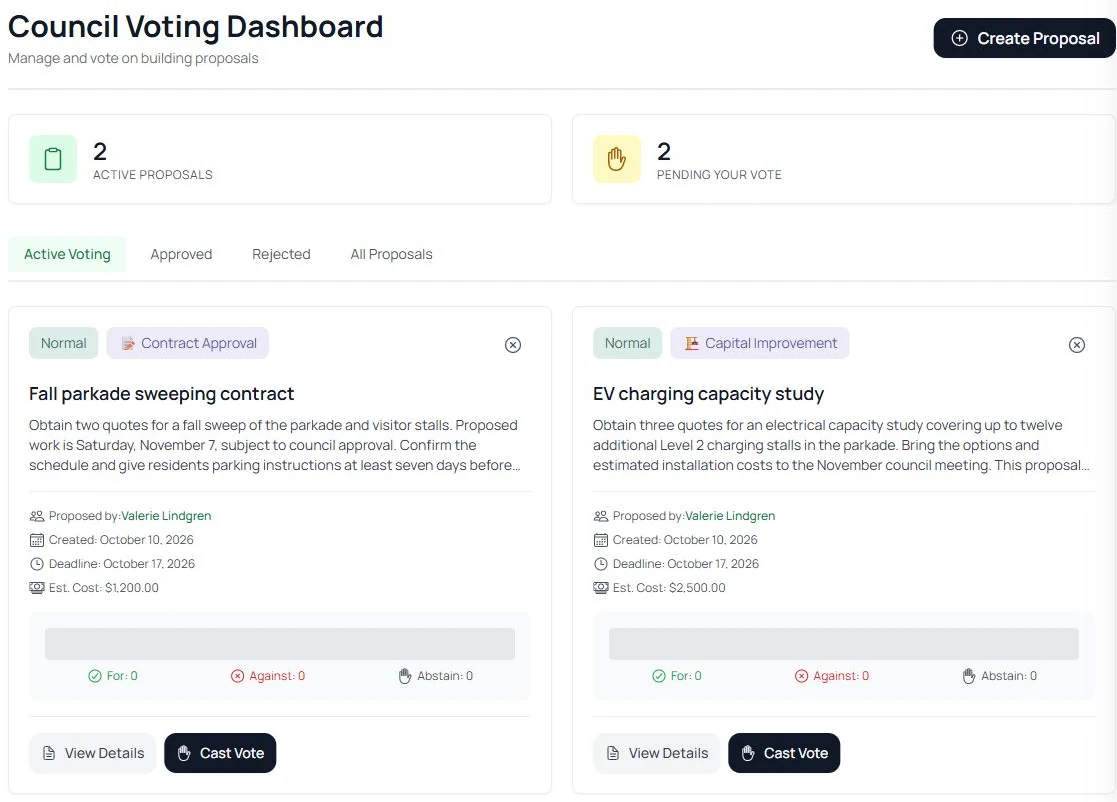Screen dimensions: 1117x802
Task: Click the Contract Approval category badge
Action: 188,343
